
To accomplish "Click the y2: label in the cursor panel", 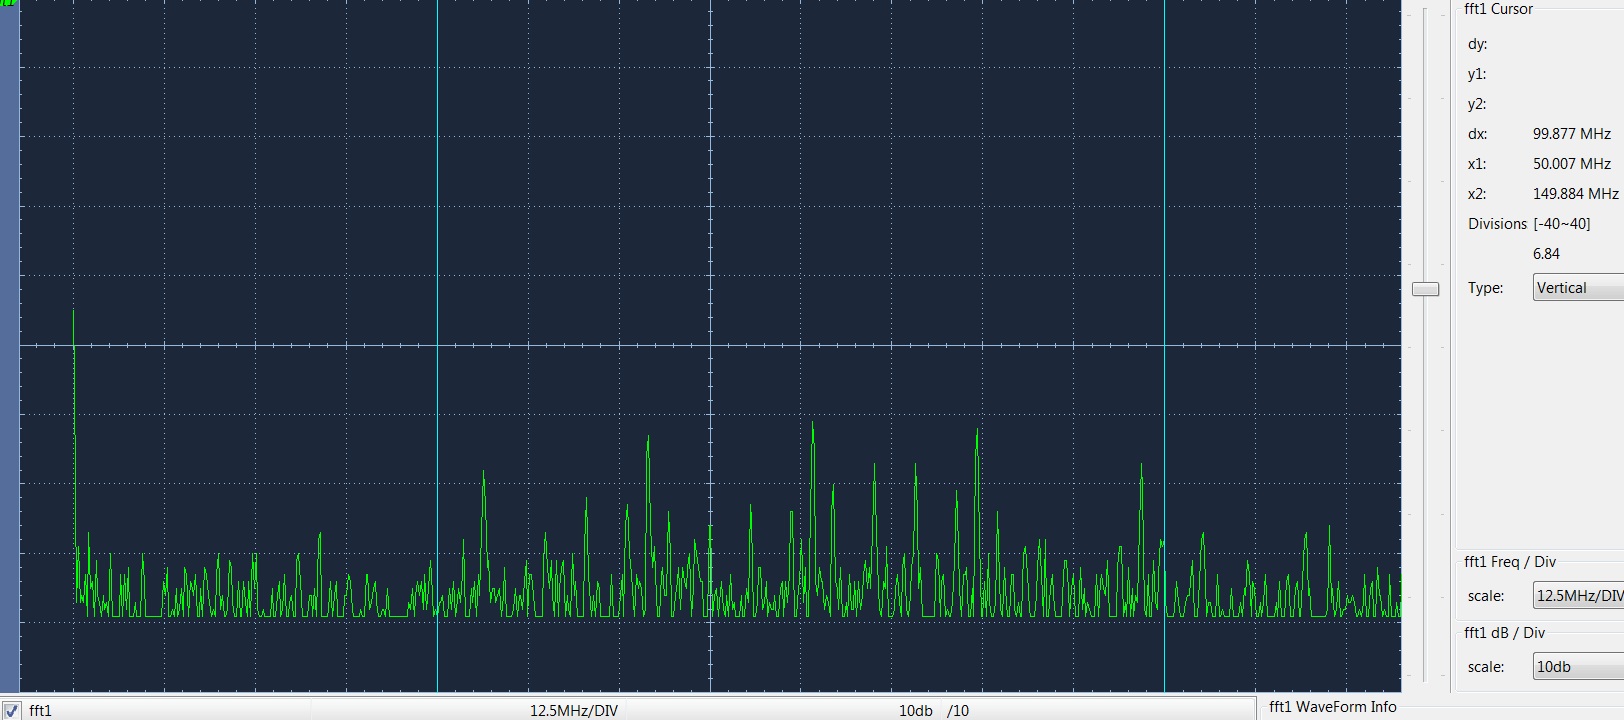I will 1477,104.
